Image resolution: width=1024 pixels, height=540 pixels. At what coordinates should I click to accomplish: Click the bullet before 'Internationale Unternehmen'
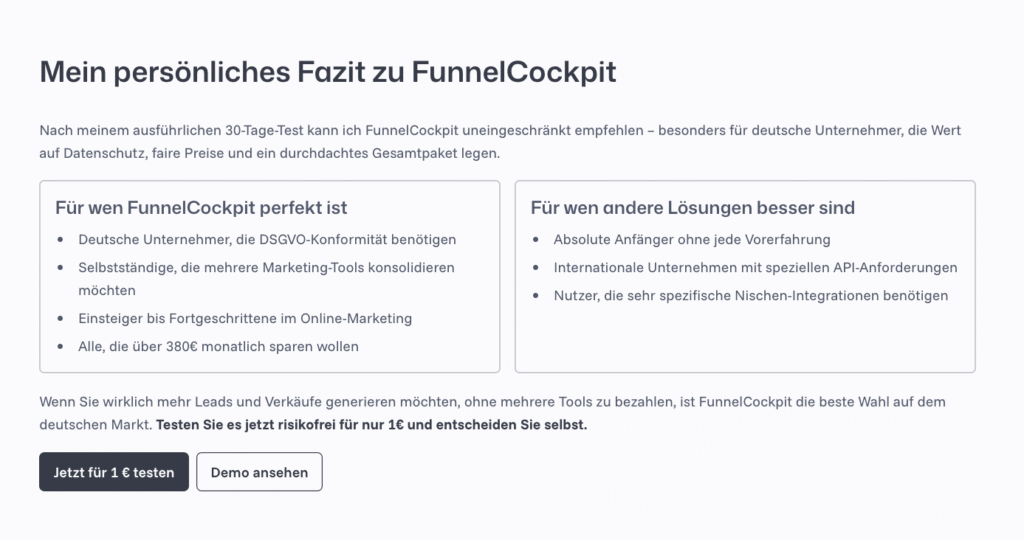pyautogui.click(x=536, y=268)
